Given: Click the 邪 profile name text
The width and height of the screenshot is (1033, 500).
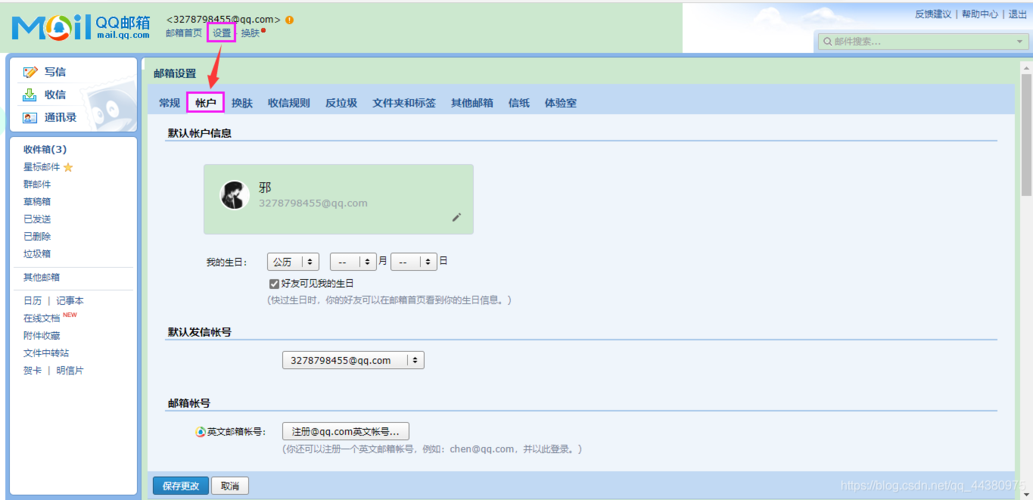Looking at the screenshot, I should tap(265, 188).
